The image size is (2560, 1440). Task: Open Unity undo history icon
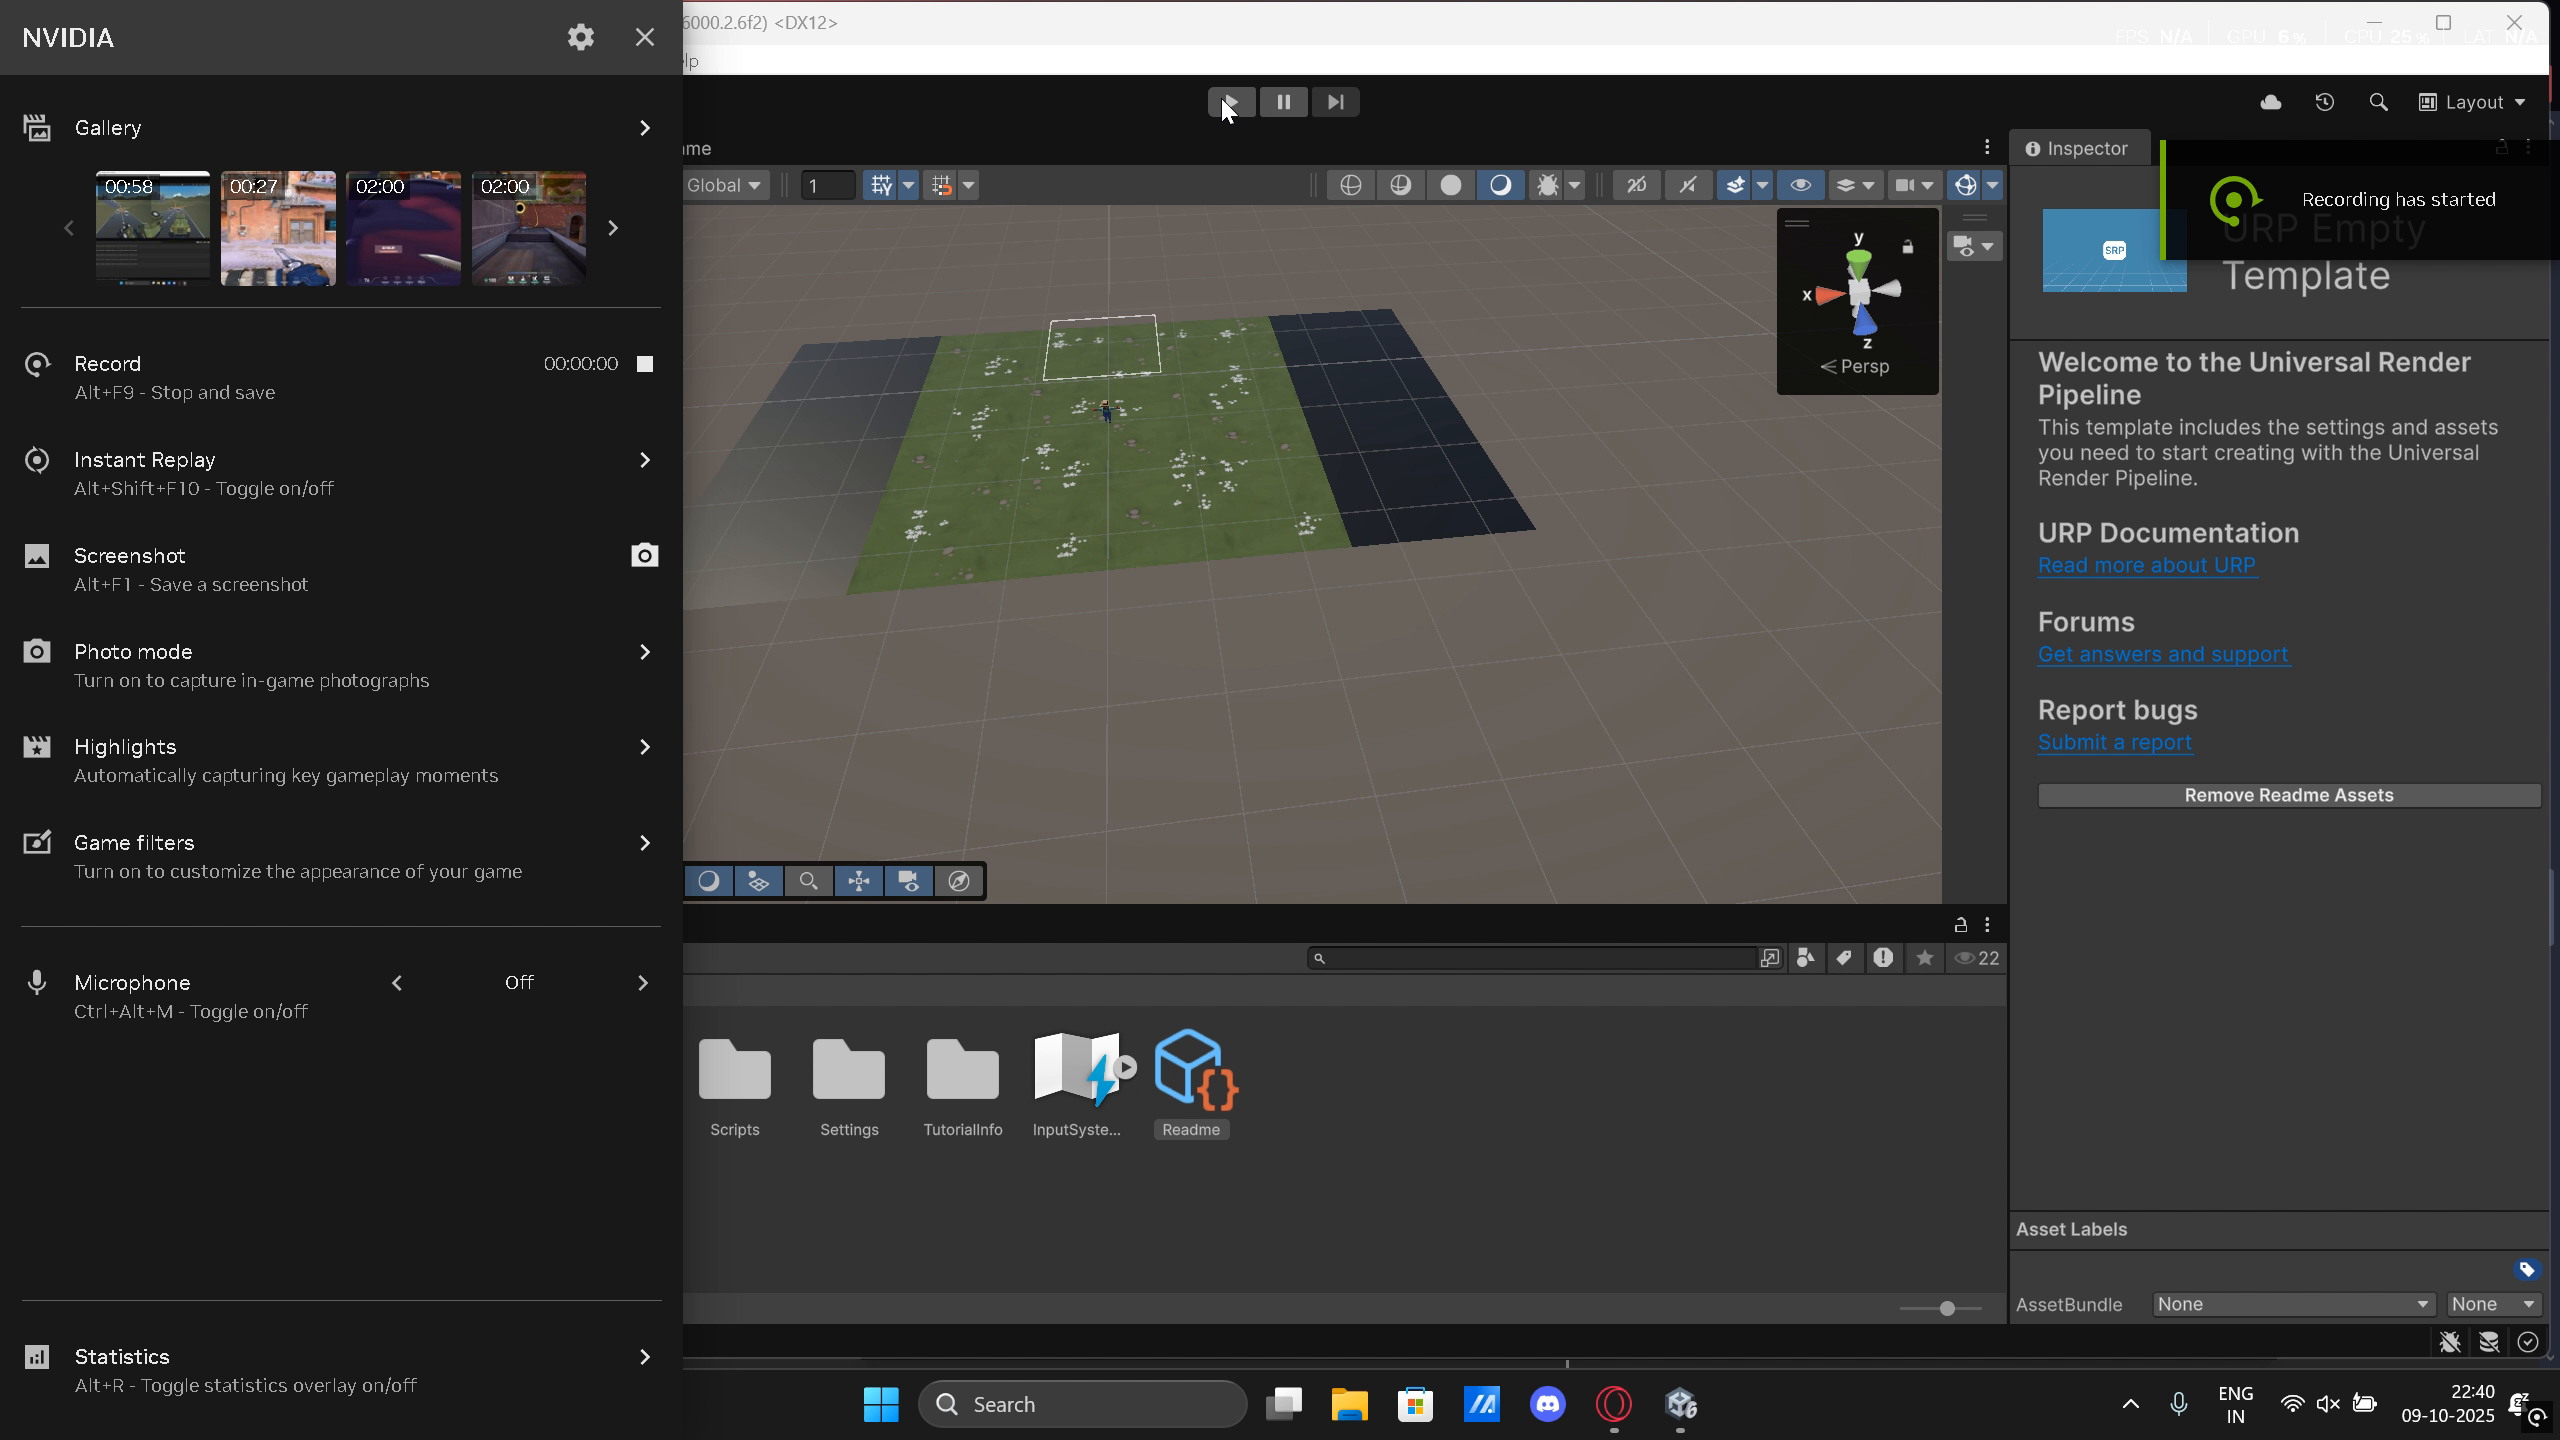tap(2325, 102)
